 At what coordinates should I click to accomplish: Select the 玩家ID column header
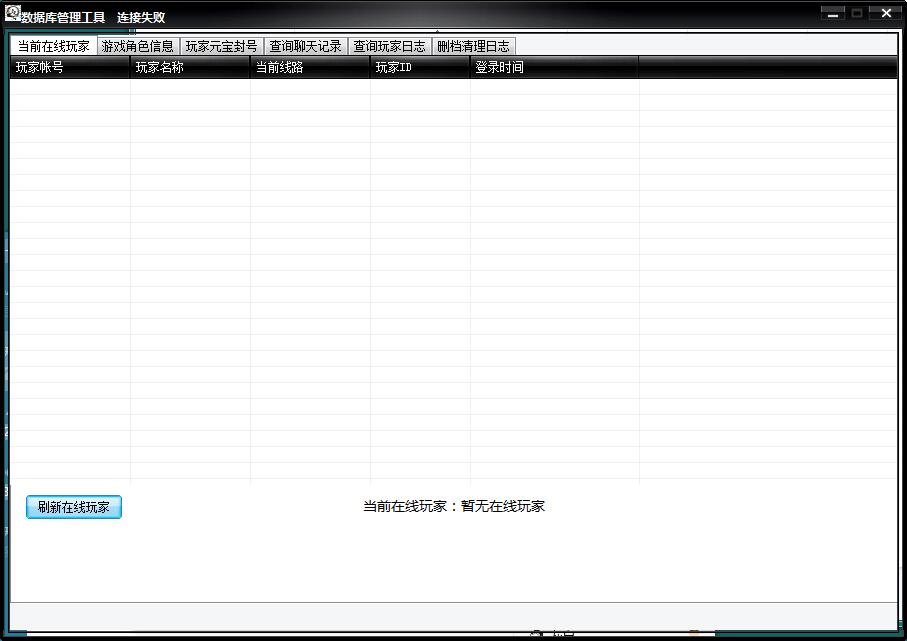420,67
